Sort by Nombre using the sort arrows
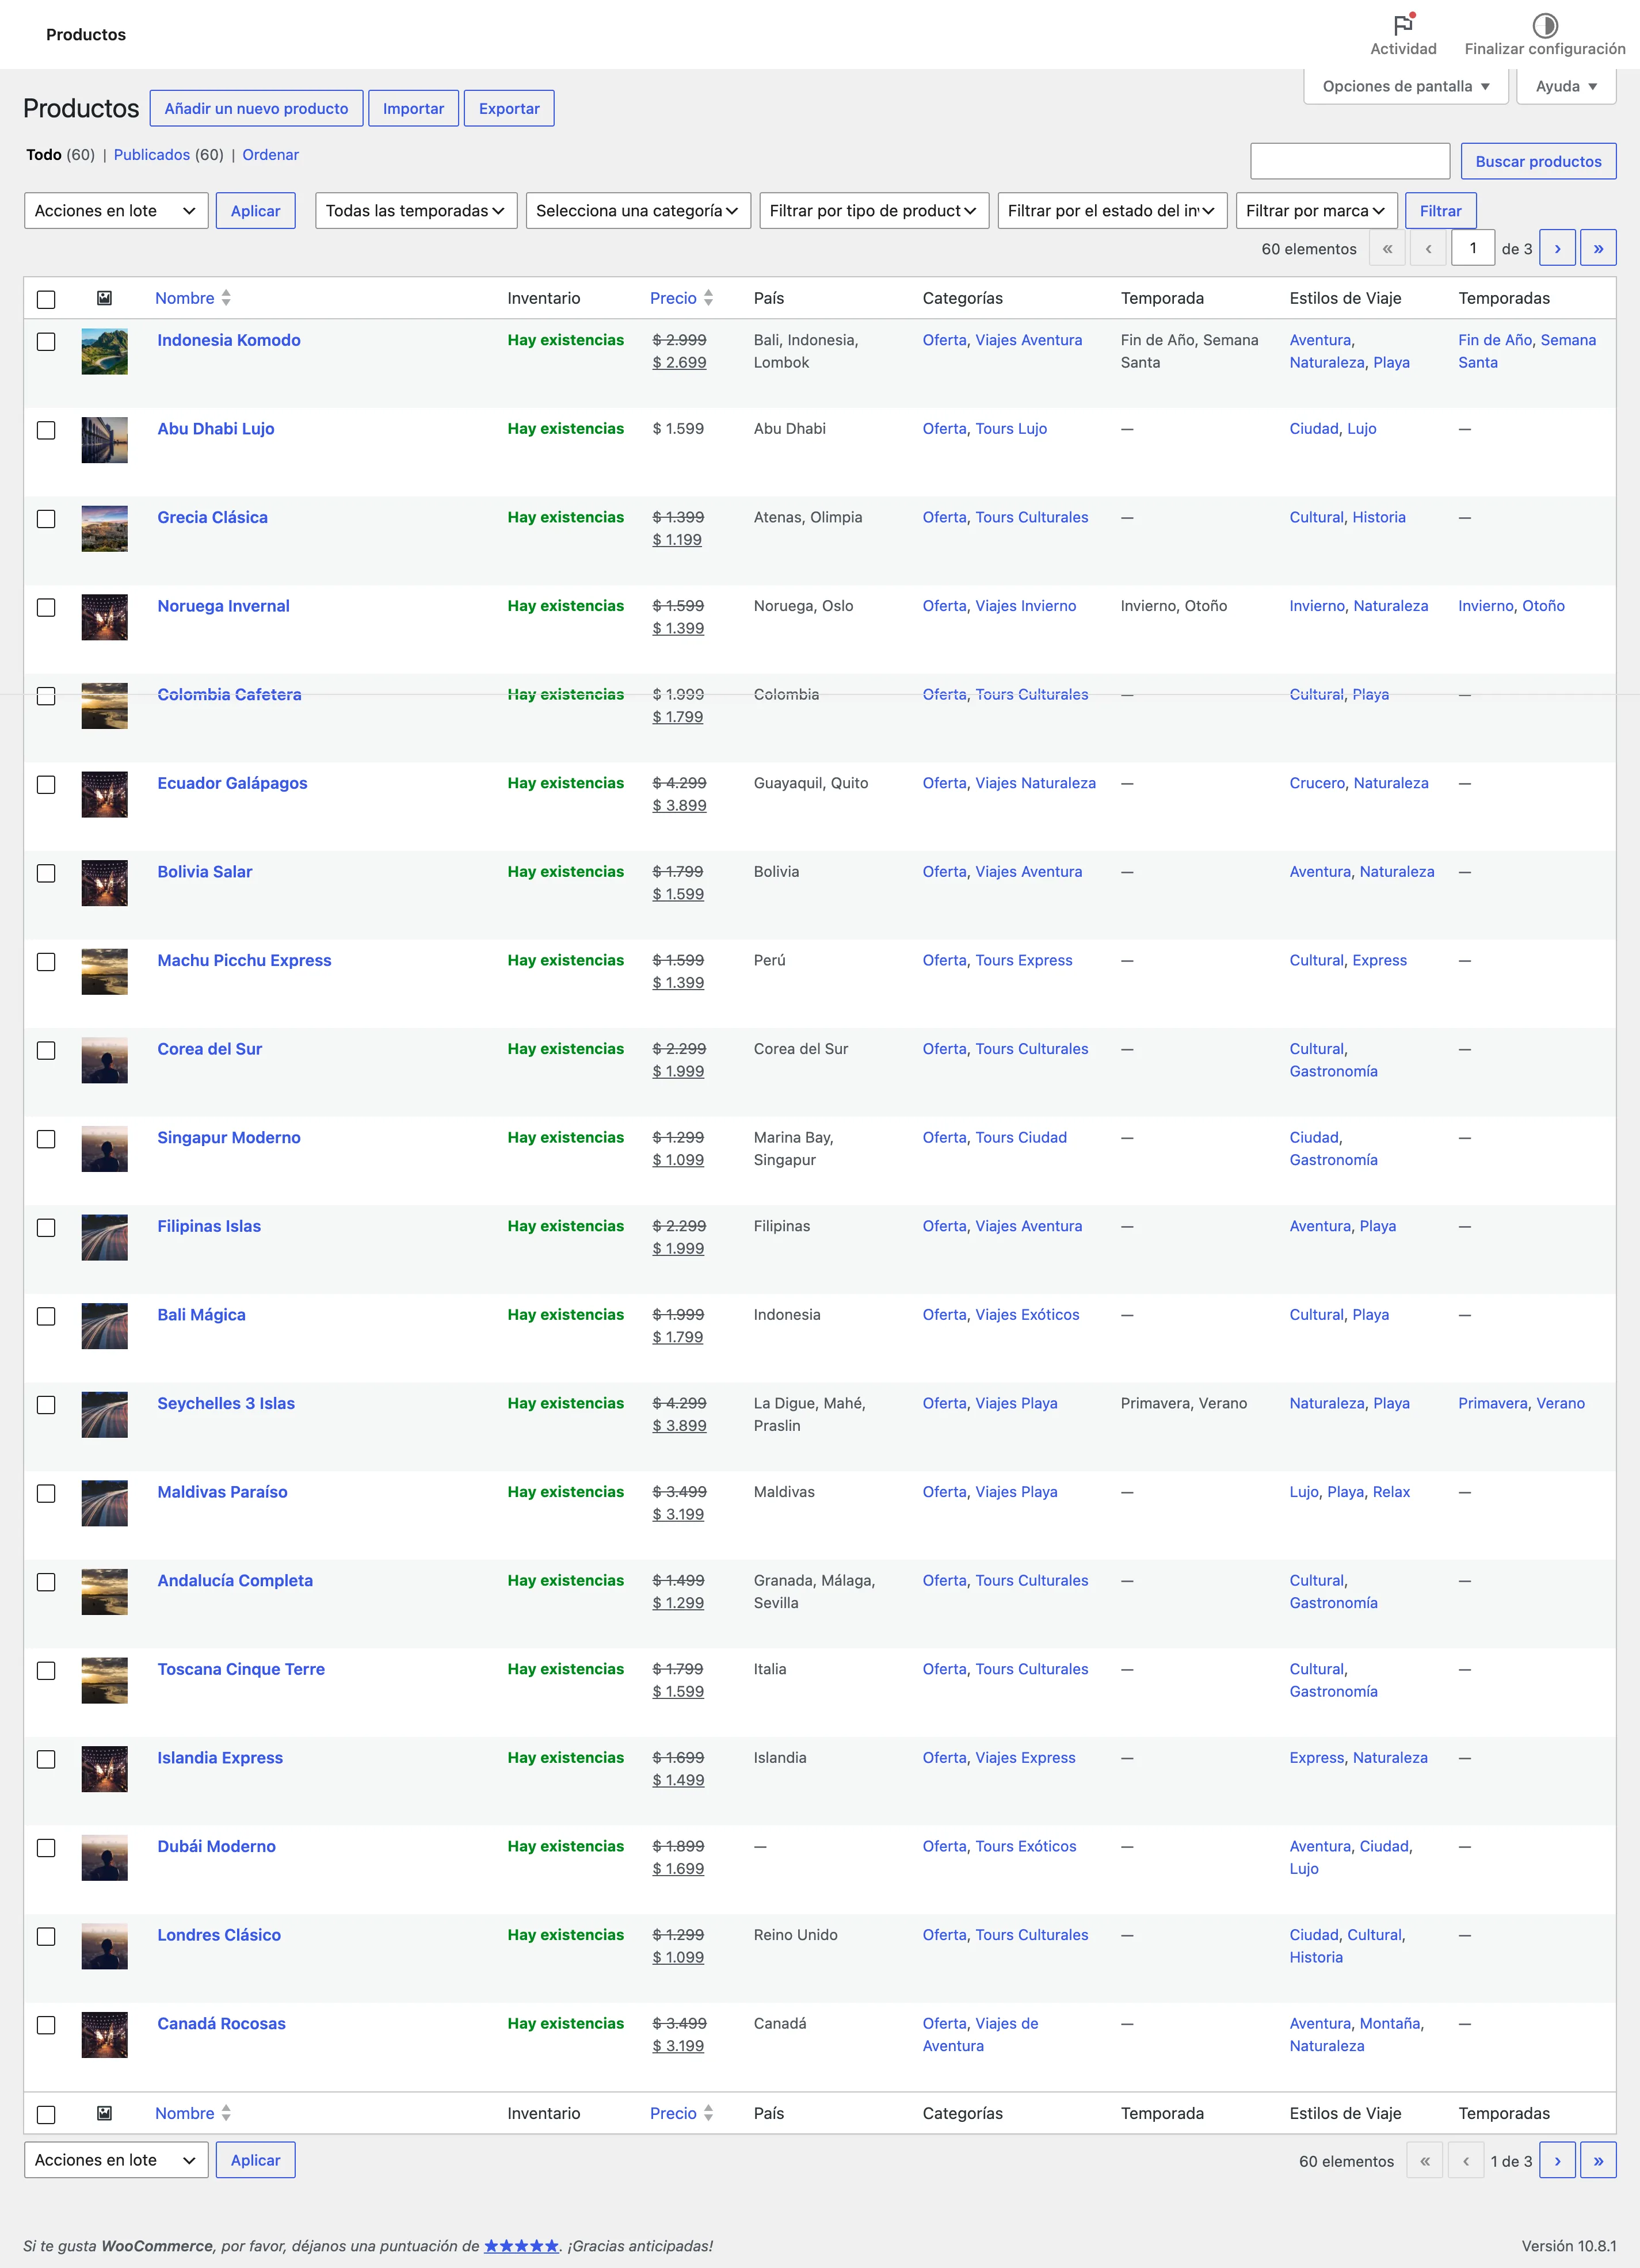 pyautogui.click(x=226, y=298)
